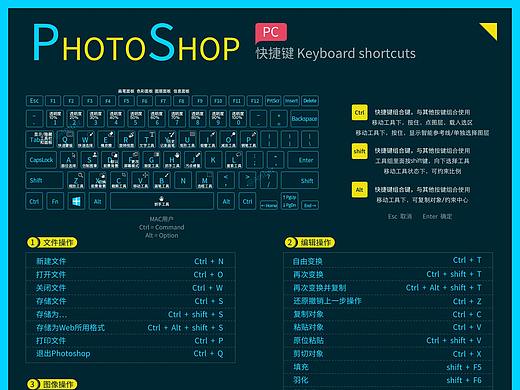Click the G key with the gradient icon
520x390 pixels.
pyautogui.click(x=151, y=160)
